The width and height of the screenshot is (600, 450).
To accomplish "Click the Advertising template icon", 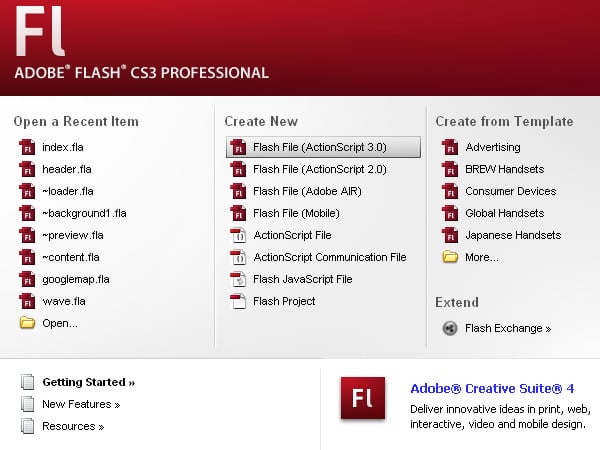I will coord(449,148).
